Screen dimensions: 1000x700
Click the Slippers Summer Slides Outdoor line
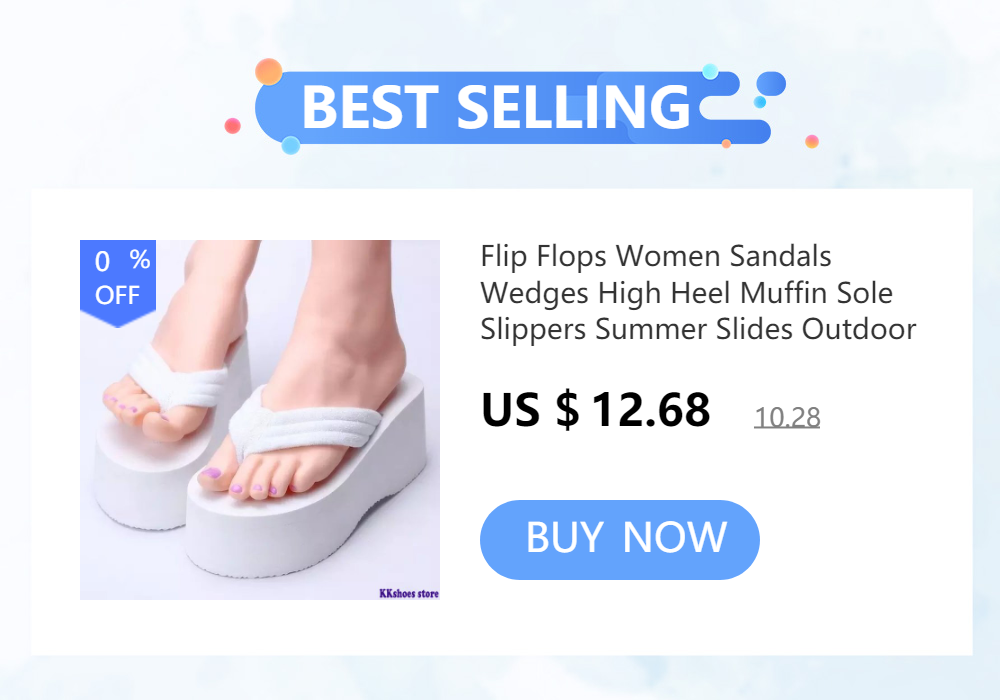[x=698, y=330]
